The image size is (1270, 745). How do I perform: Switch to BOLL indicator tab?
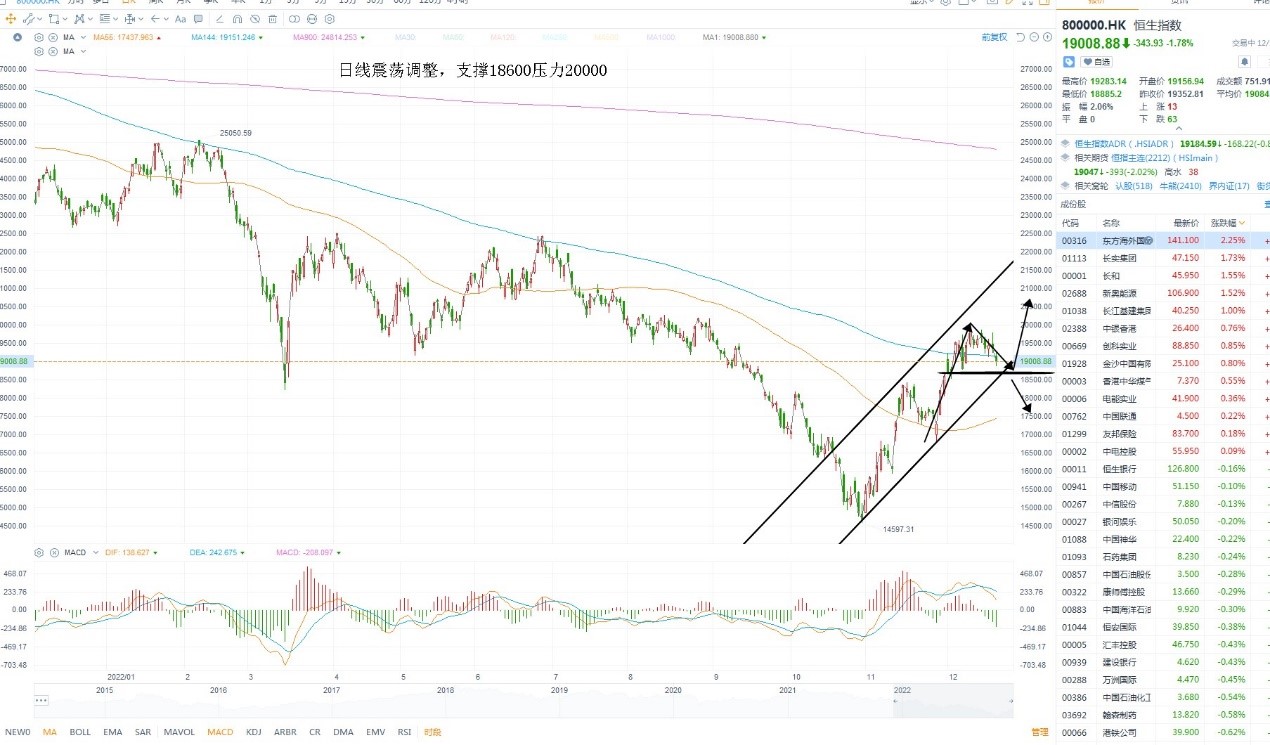tap(80, 732)
